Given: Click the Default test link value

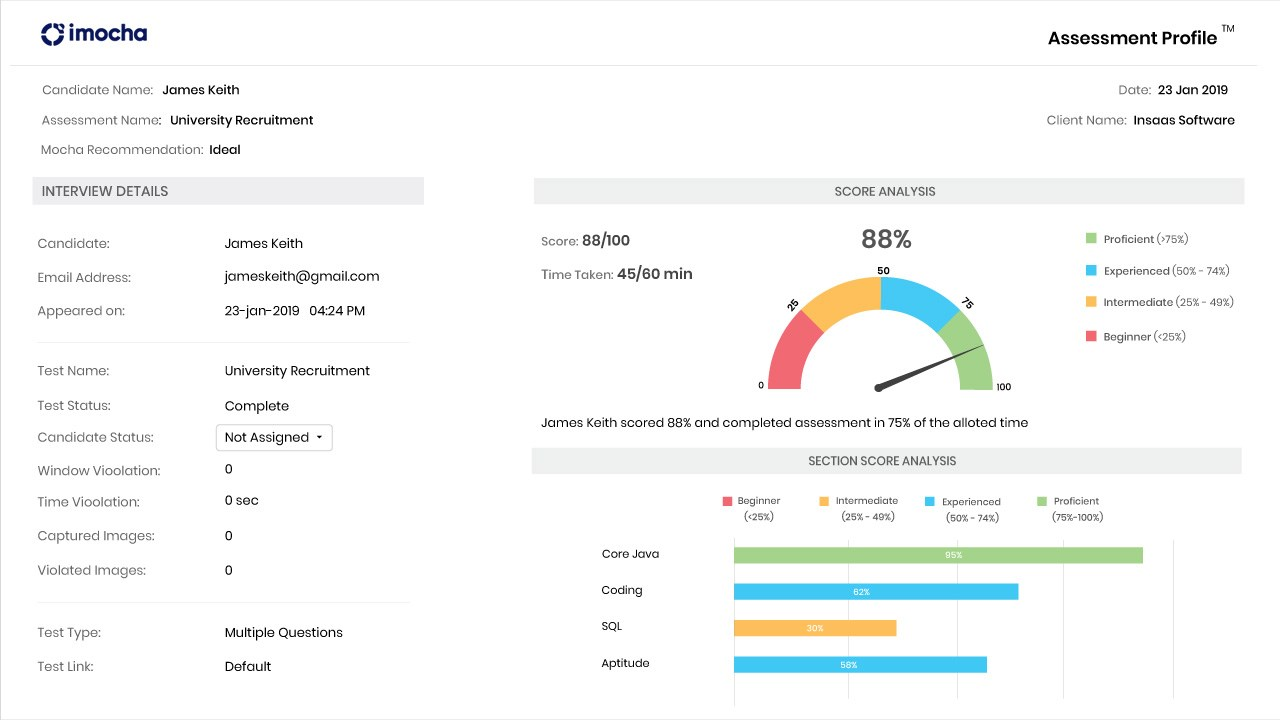Looking at the screenshot, I should point(248,667).
